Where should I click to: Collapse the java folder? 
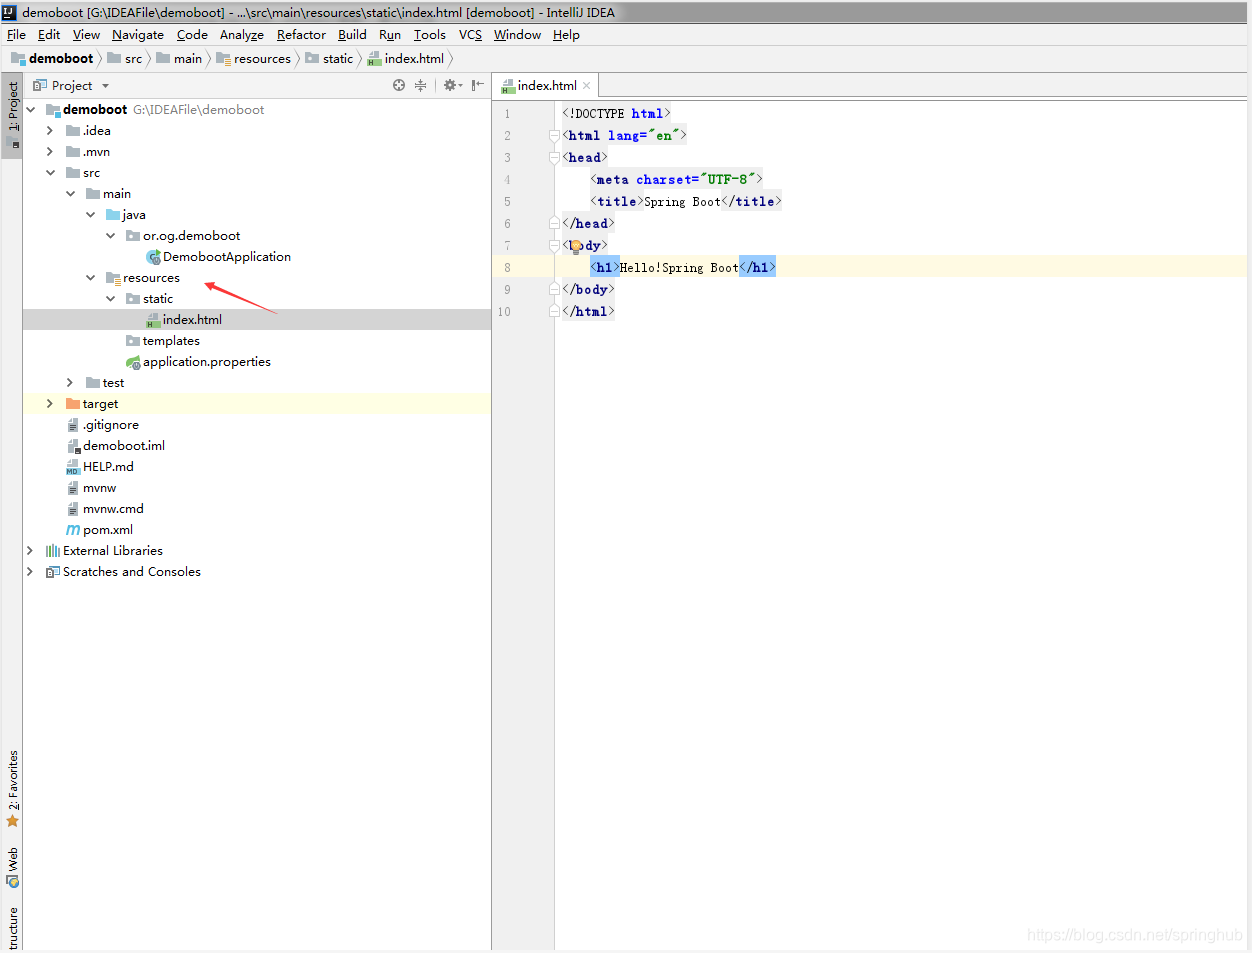pos(90,215)
